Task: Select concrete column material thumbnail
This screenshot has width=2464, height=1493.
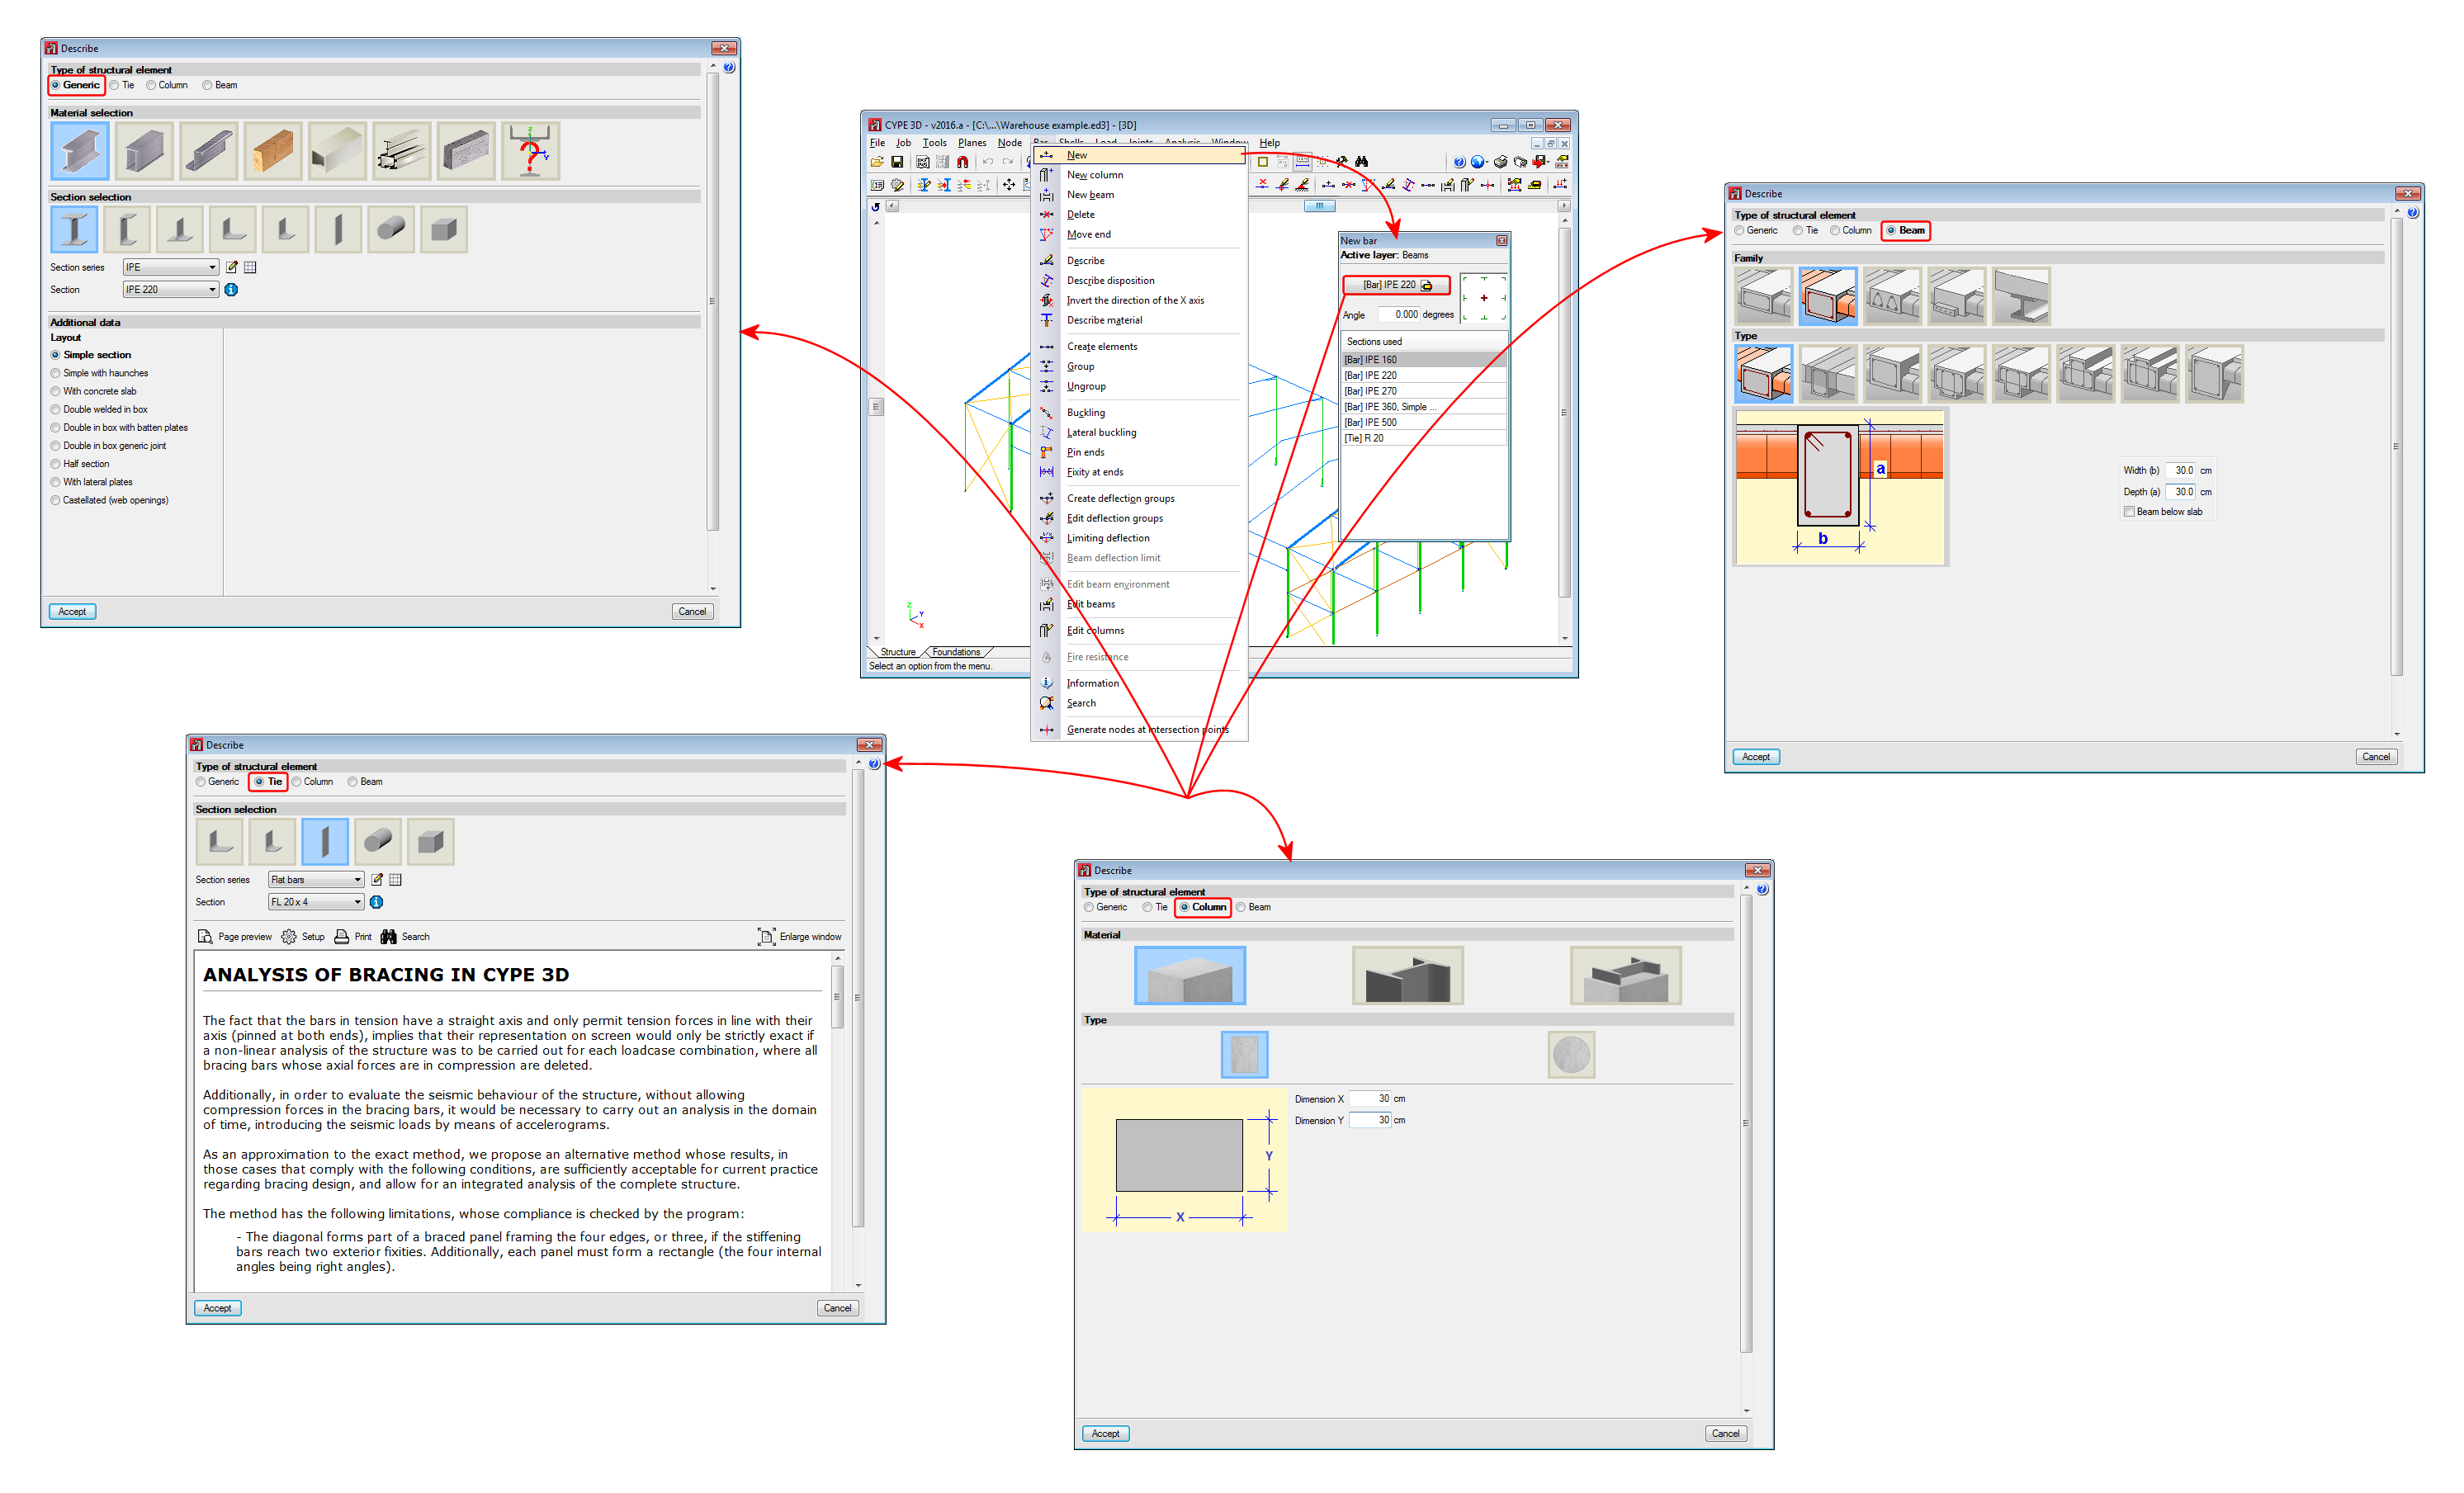Action: pyautogui.click(x=1190, y=975)
